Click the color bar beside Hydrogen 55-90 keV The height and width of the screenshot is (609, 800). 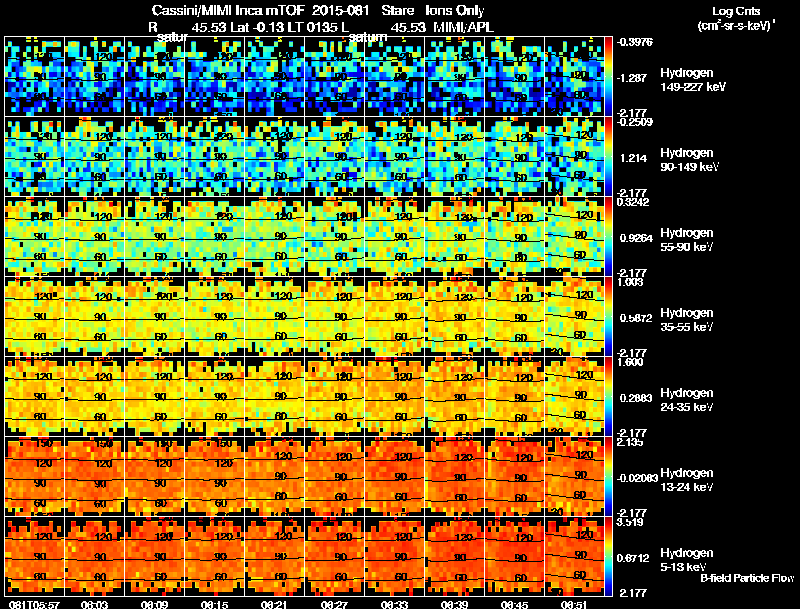609,237
